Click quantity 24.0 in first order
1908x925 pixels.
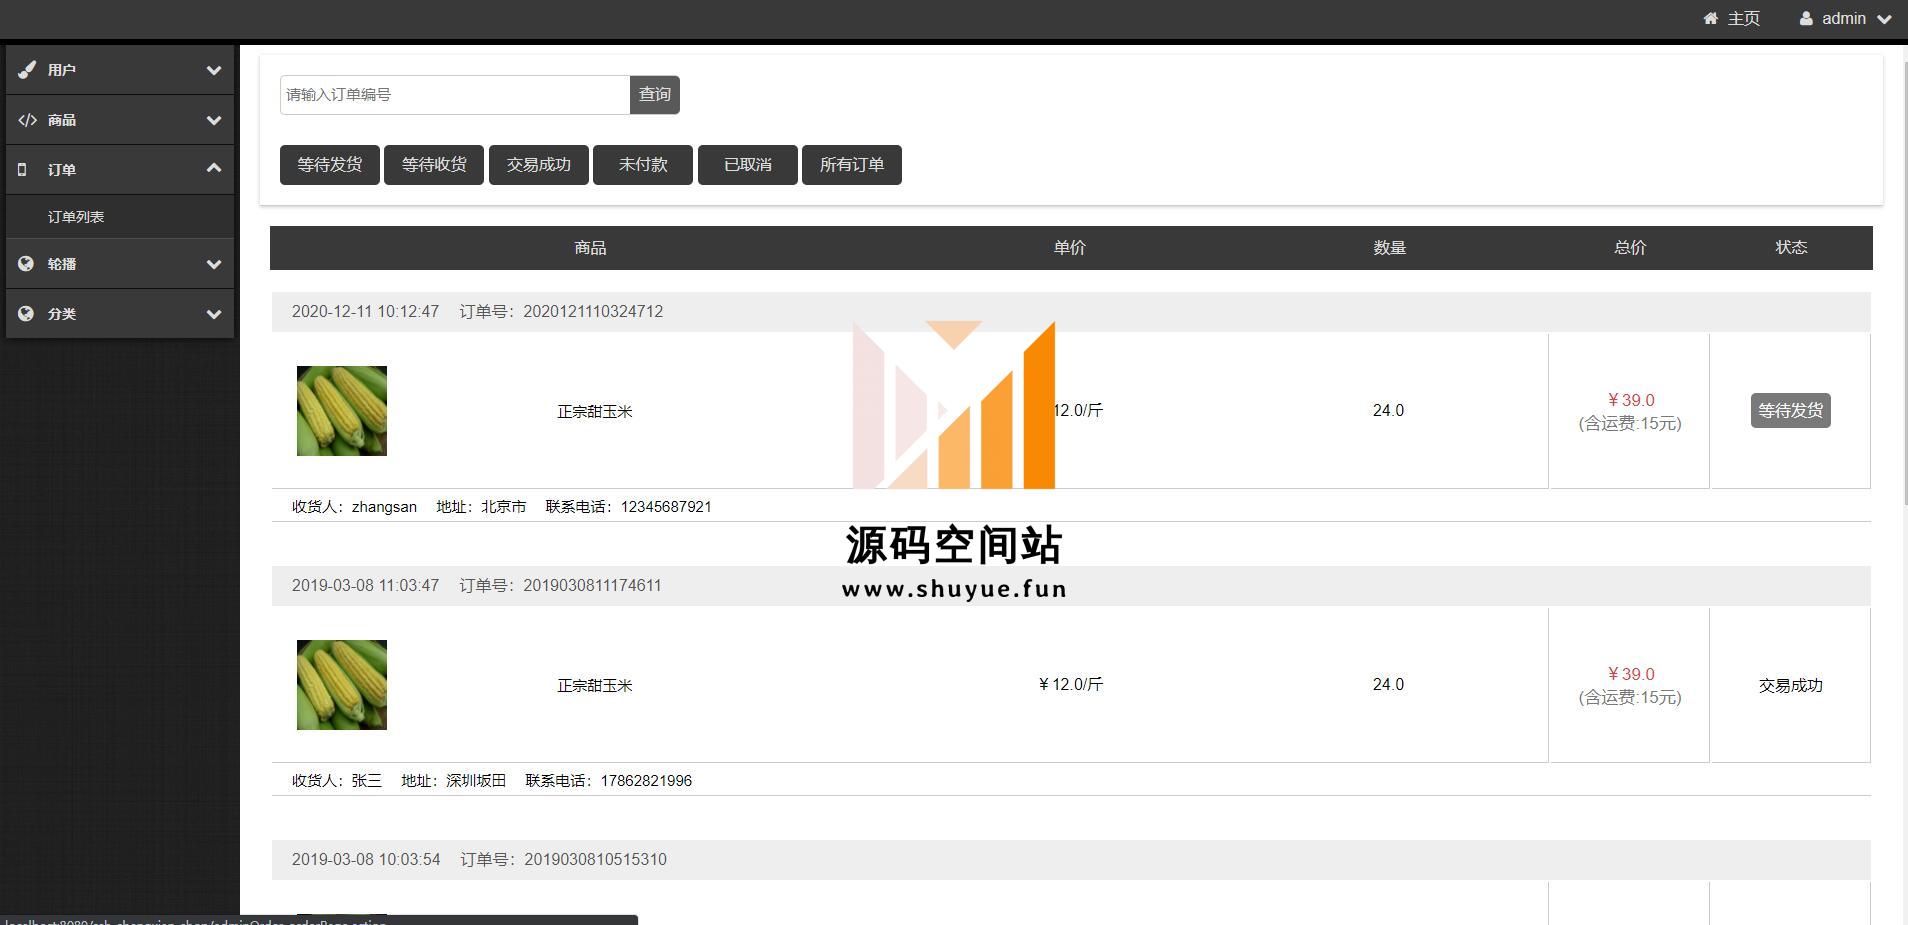pyautogui.click(x=1388, y=411)
